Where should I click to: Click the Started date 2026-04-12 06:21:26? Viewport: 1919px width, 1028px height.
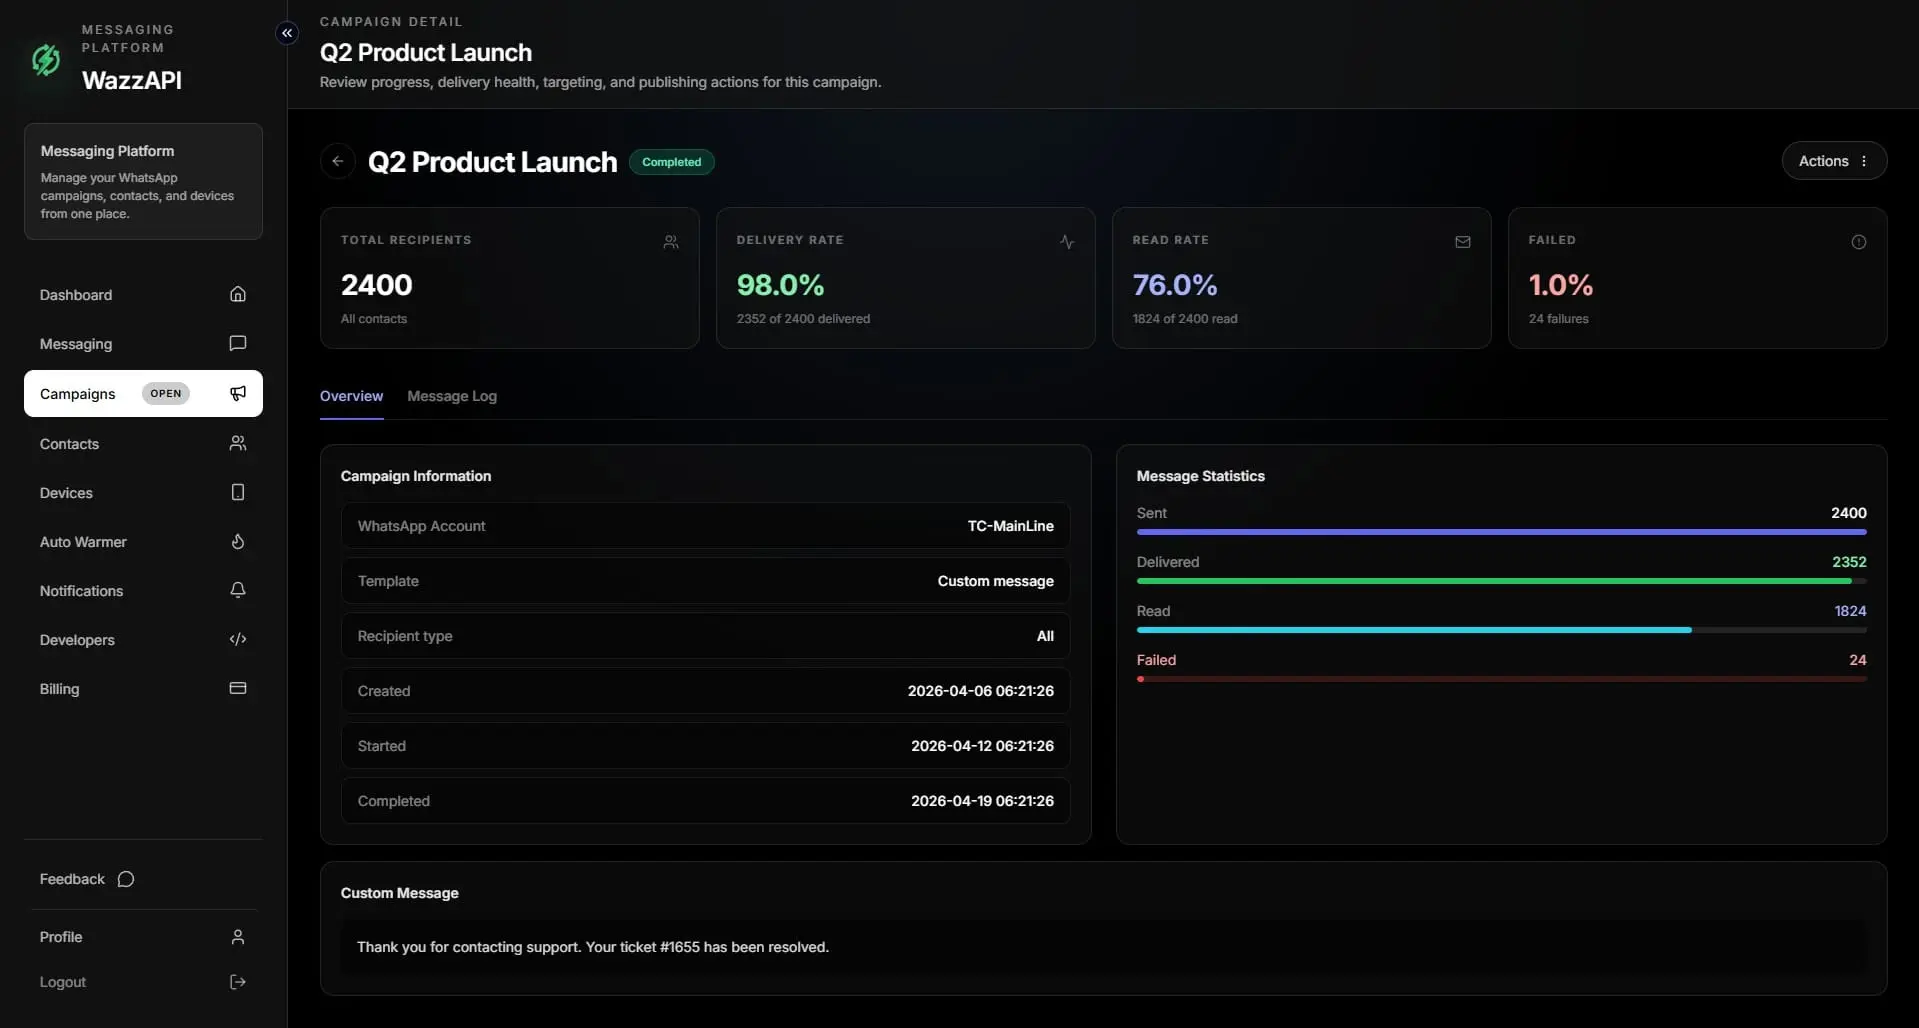(982, 746)
